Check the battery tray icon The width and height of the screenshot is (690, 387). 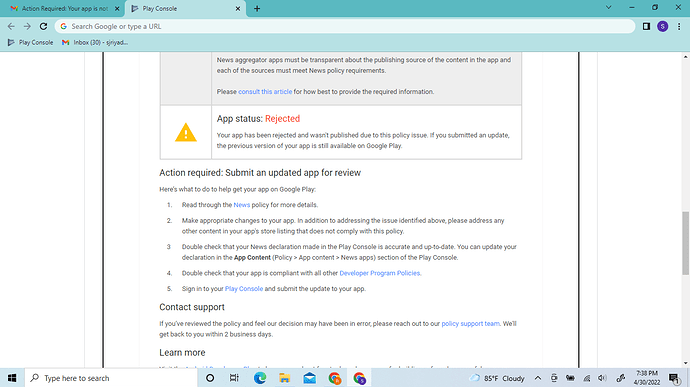tap(570, 378)
